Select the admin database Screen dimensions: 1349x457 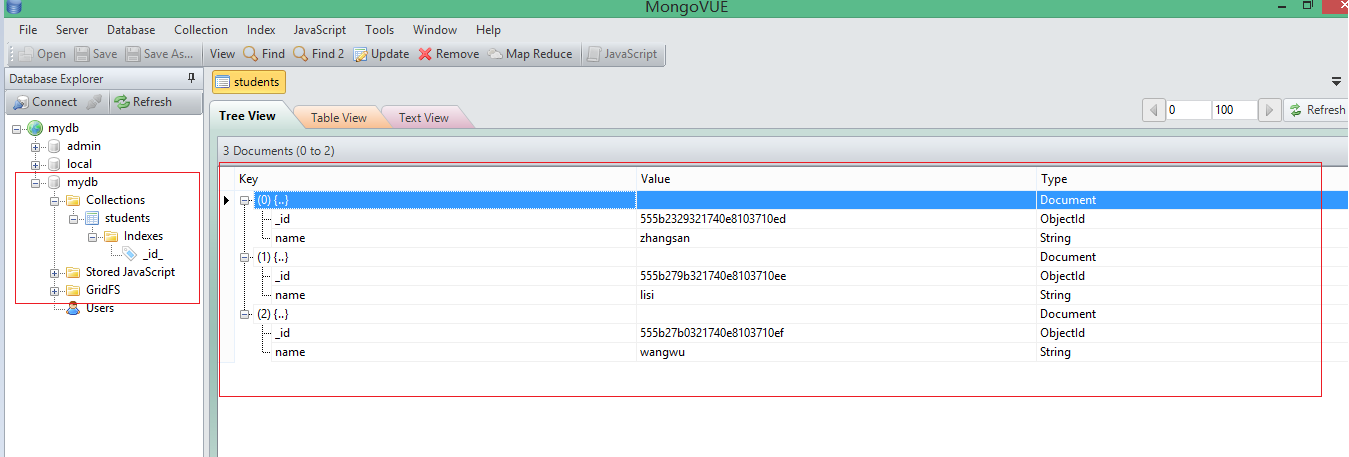pos(84,146)
